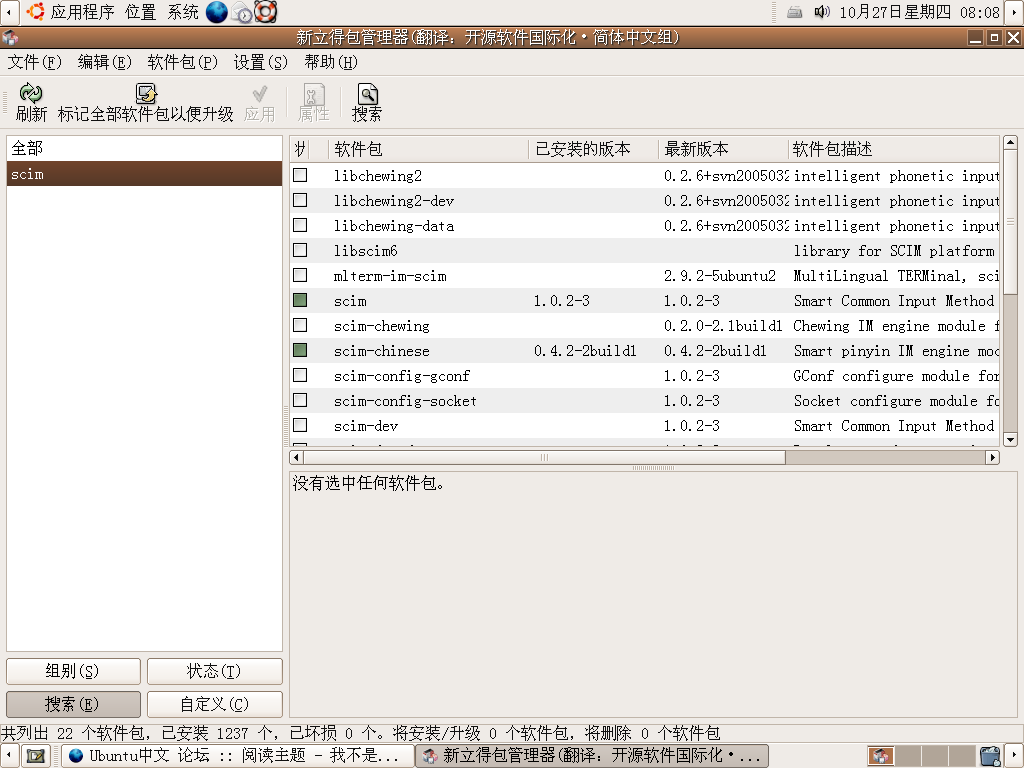Click the 搜索(E) button below the filter list
Image resolution: width=1024 pixels, height=768 pixels.
(x=73, y=704)
